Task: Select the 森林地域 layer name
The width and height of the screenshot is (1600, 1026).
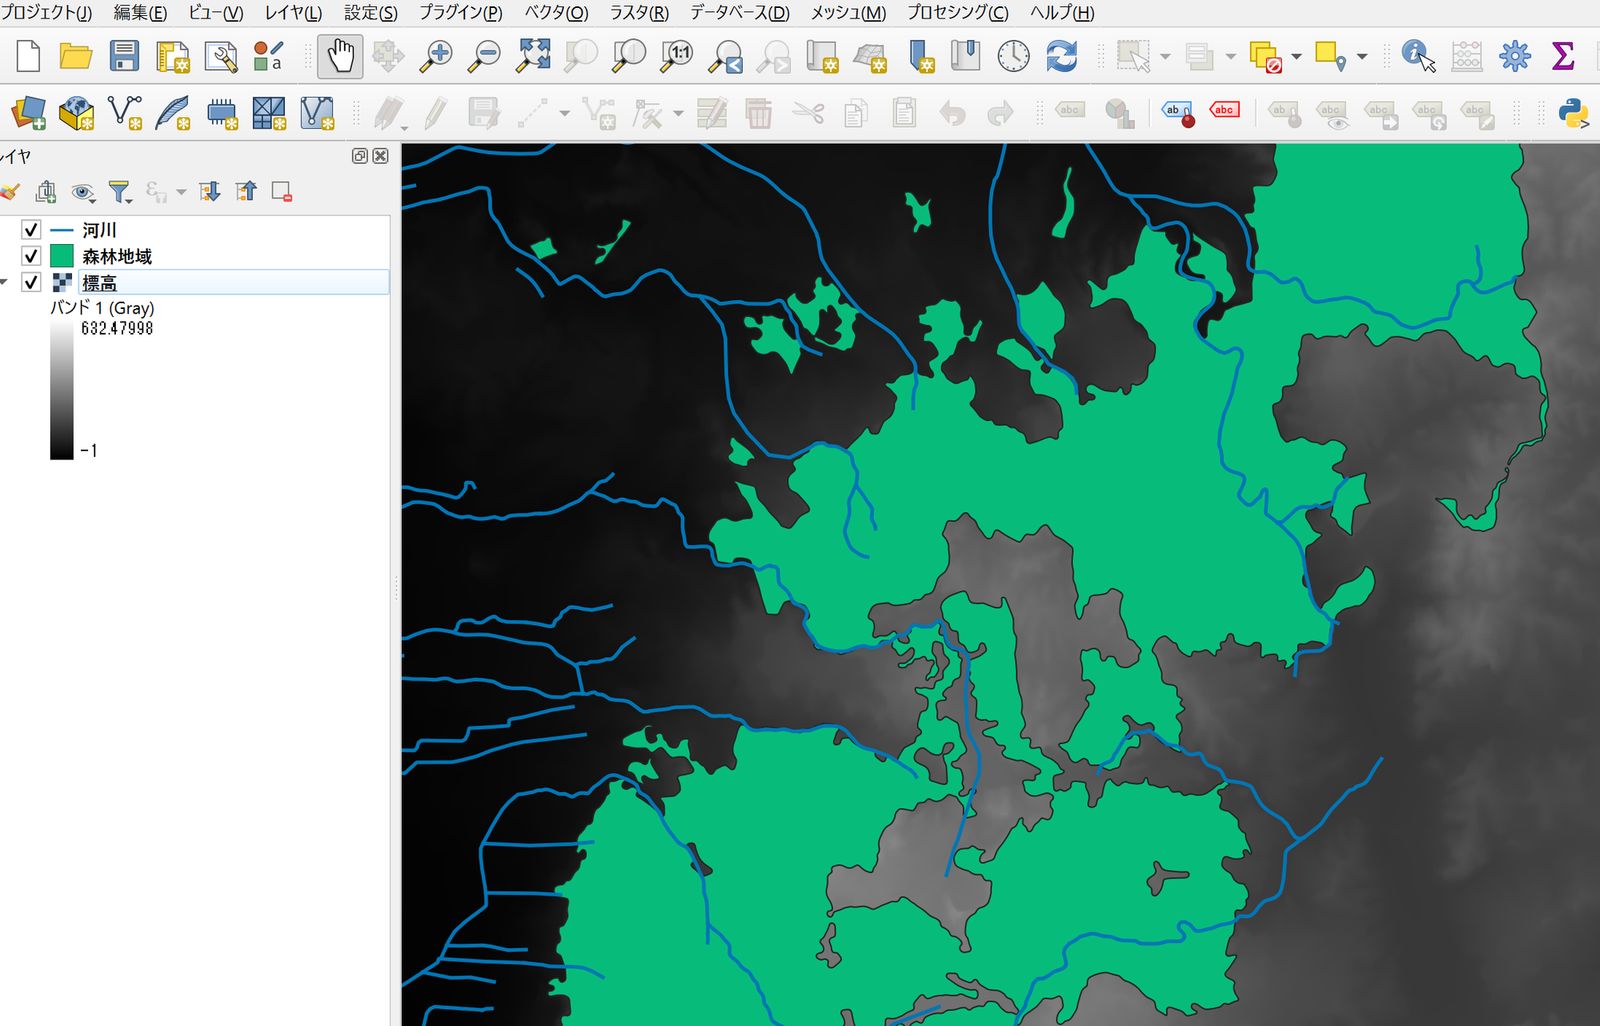Action: pos(117,256)
